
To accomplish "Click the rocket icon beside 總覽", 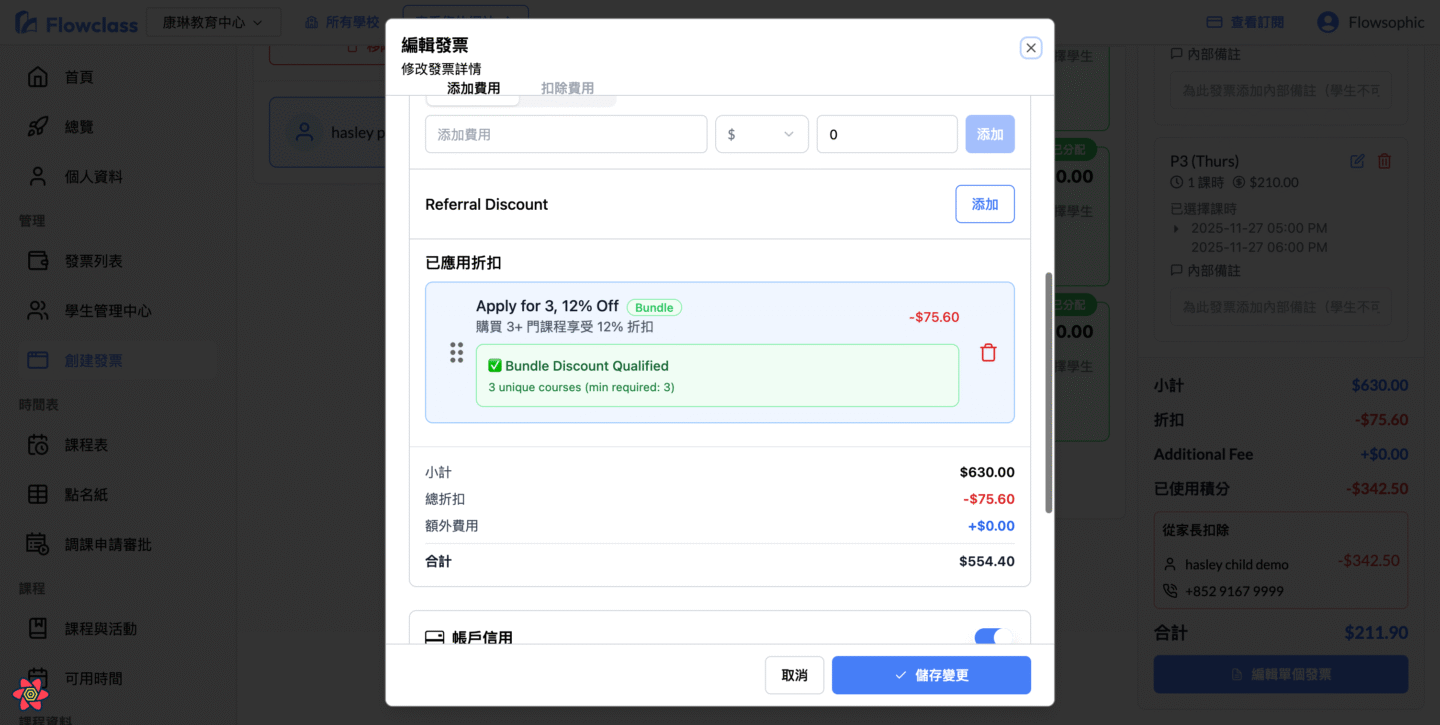I will click(x=38, y=127).
